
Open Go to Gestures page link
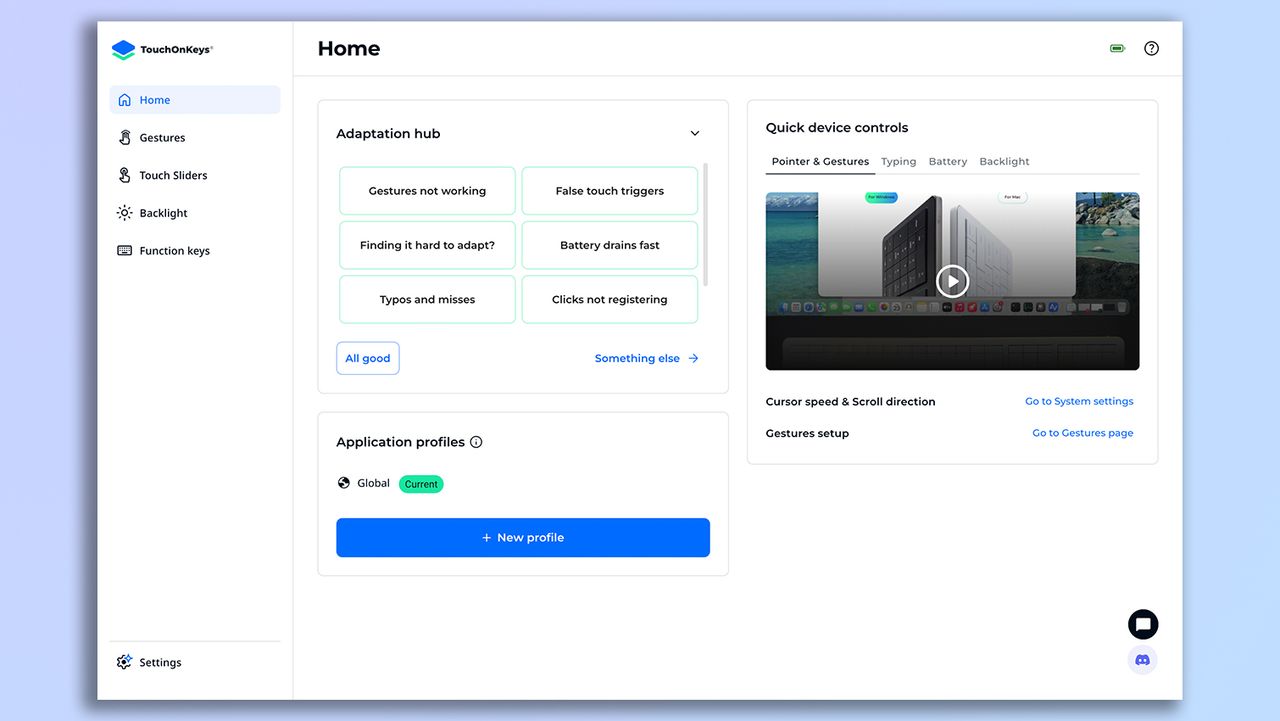1083,433
